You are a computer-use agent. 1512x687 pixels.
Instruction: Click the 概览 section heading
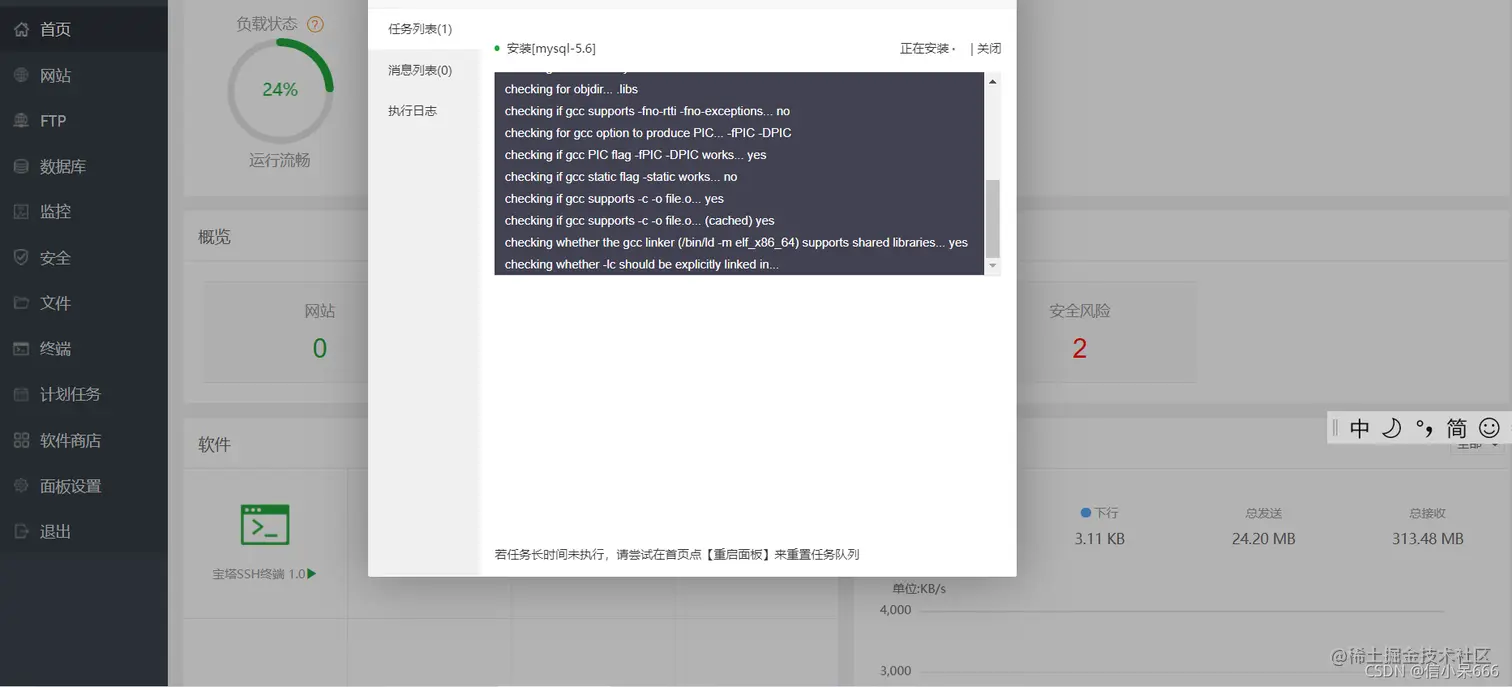214,237
